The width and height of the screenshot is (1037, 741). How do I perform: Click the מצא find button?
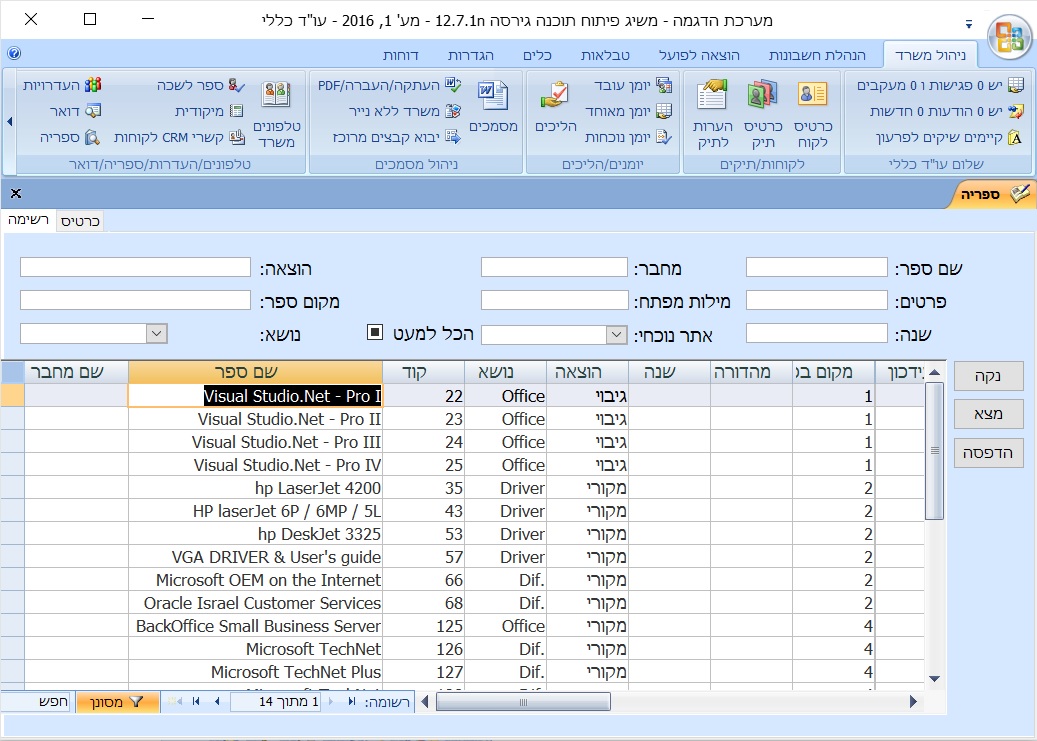988,414
